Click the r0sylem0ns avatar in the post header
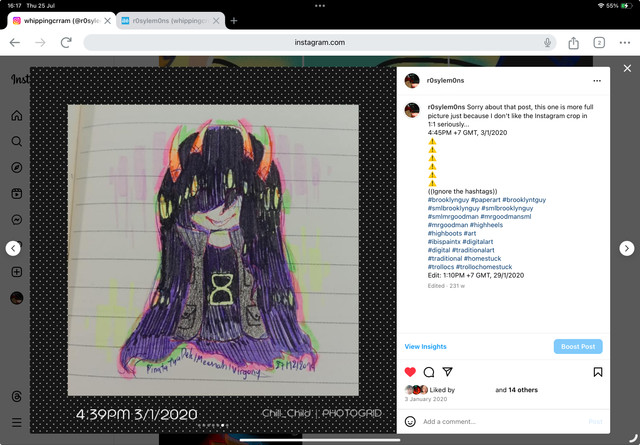This screenshot has width=640, height=445. coord(412,81)
